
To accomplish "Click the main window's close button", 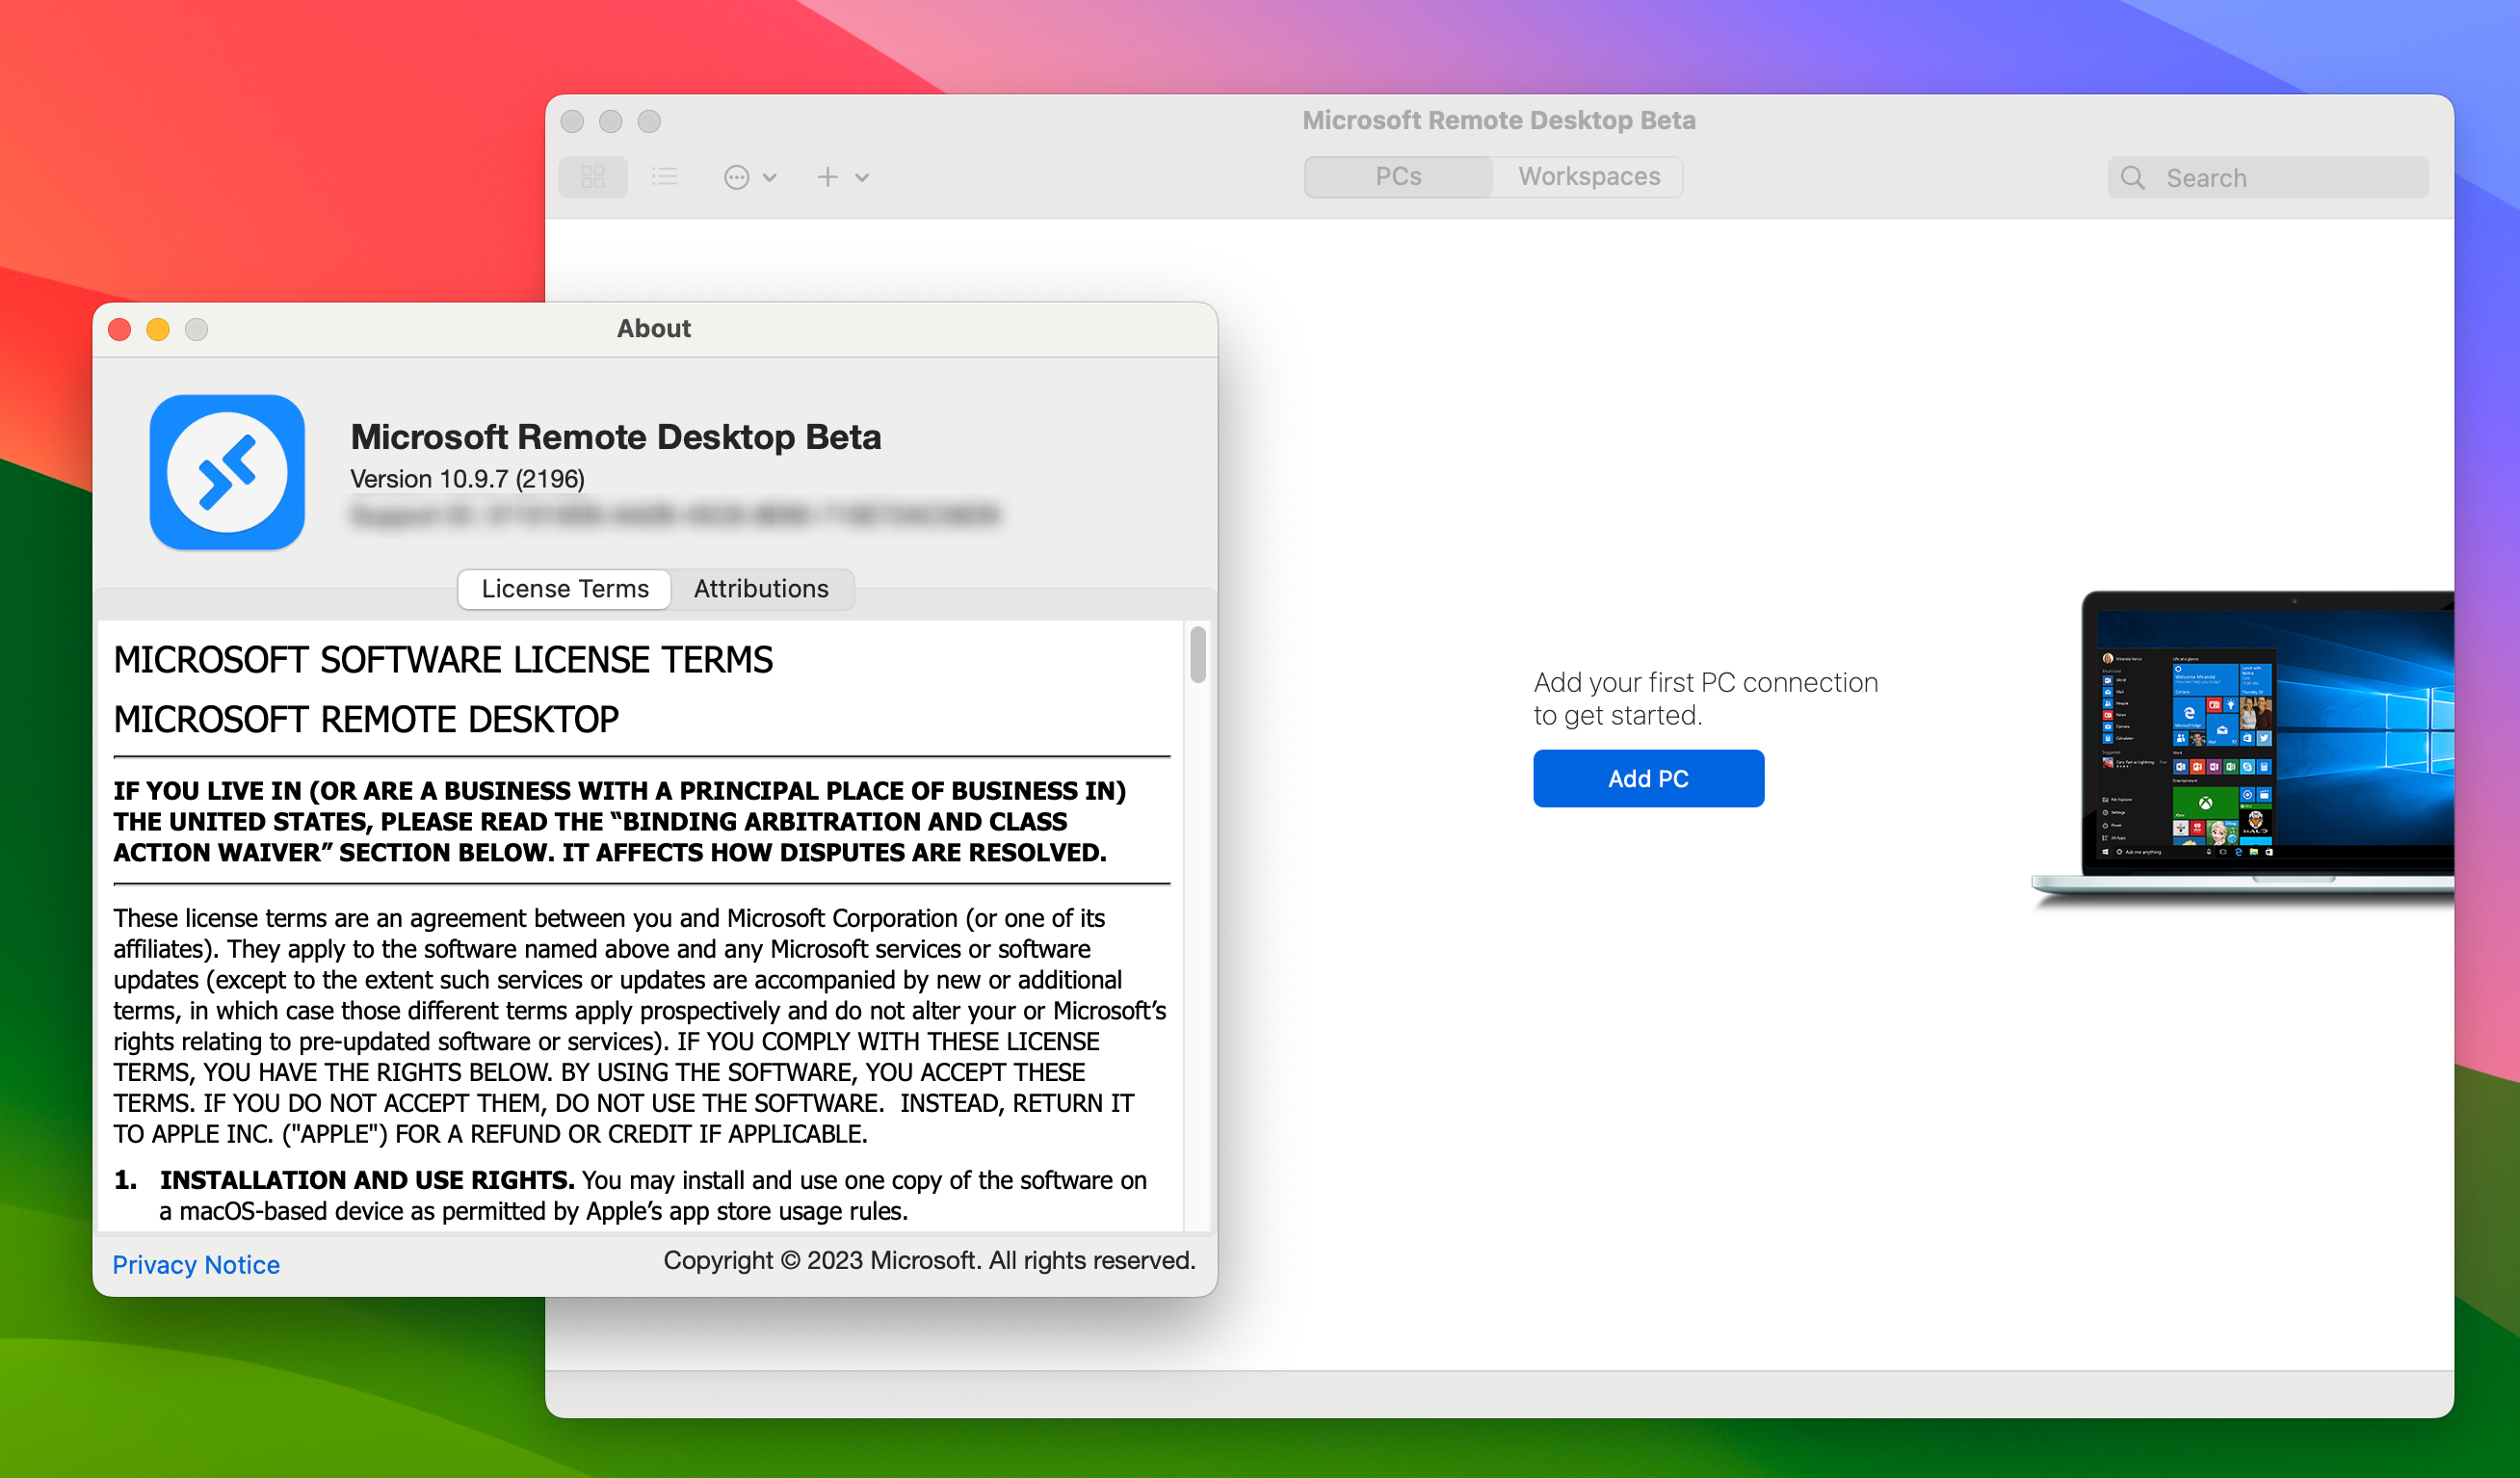I will [x=572, y=121].
